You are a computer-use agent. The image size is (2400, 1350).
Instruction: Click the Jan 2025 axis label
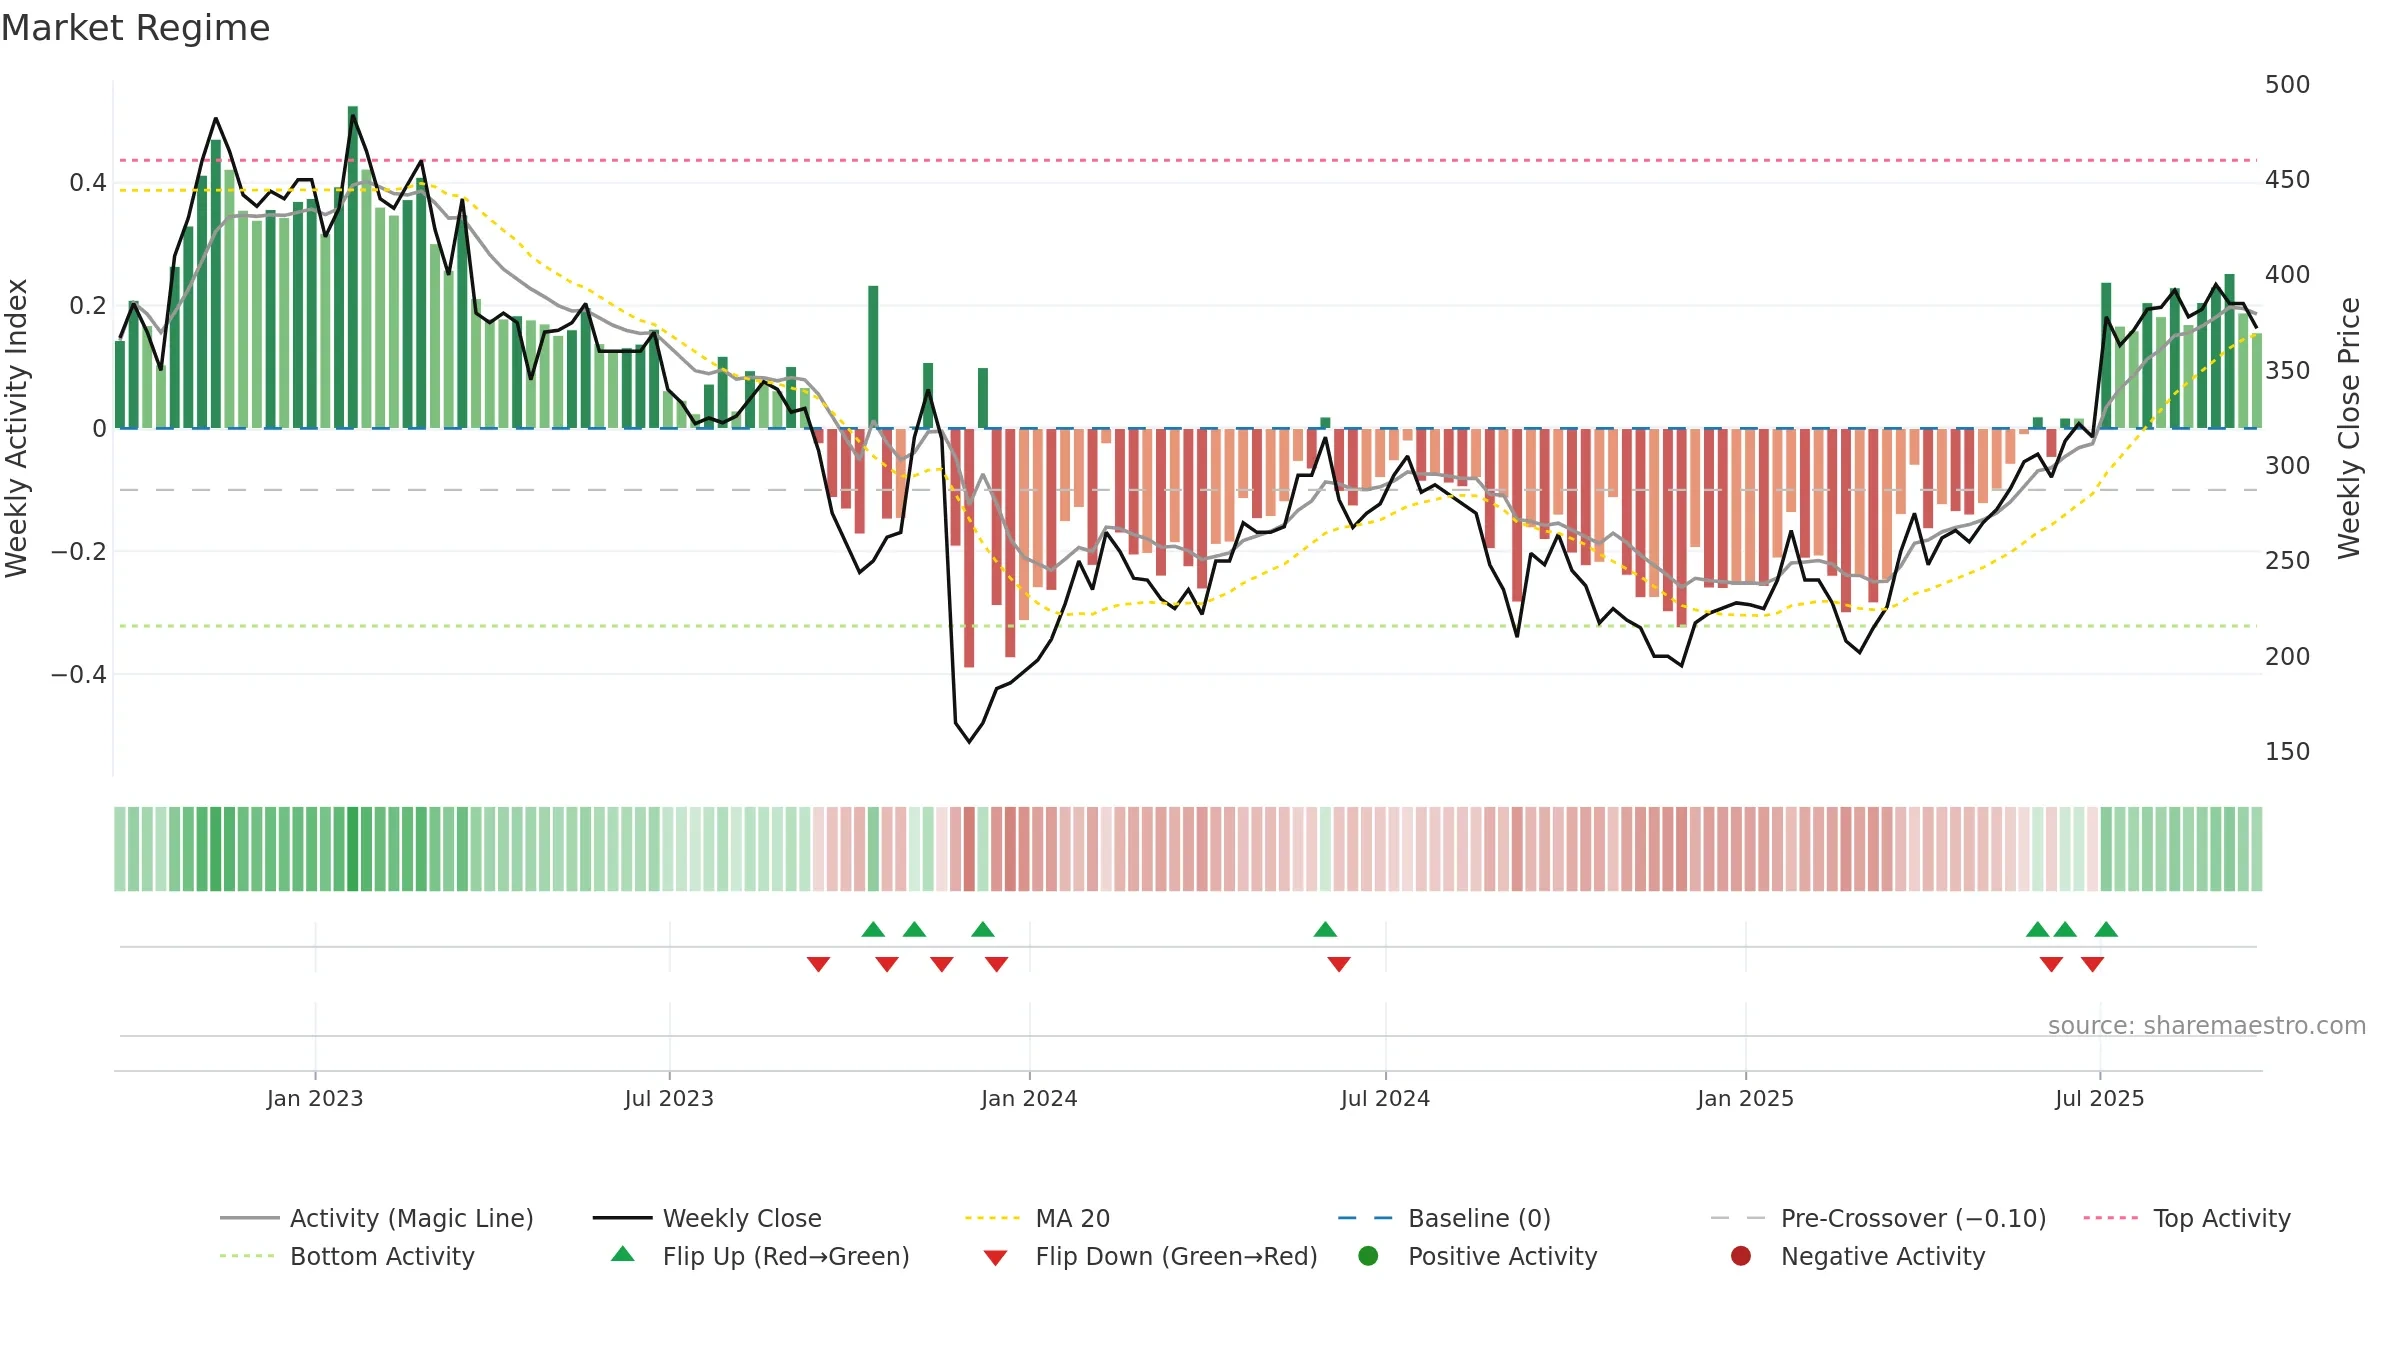coord(1745,1098)
